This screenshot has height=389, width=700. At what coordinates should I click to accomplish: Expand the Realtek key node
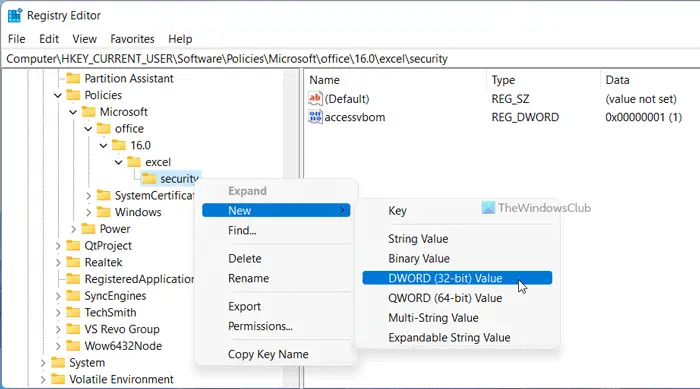pyautogui.click(x=58, y=263)
